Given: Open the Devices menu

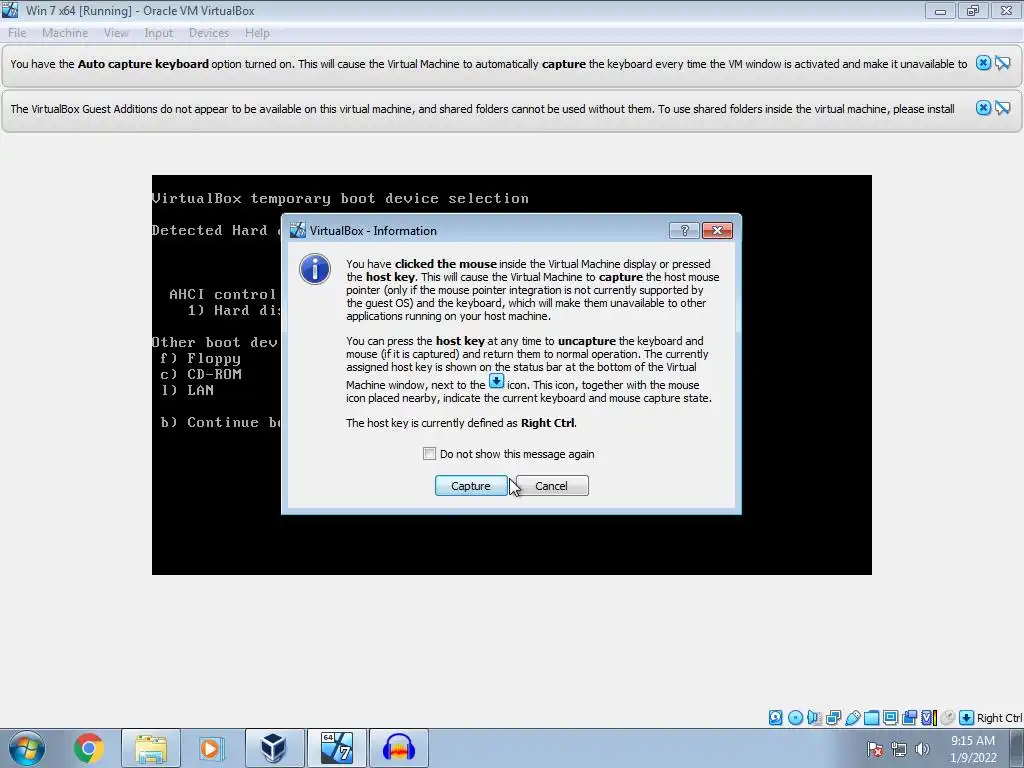Looking at the screenshot, I should tap(208, 33).
